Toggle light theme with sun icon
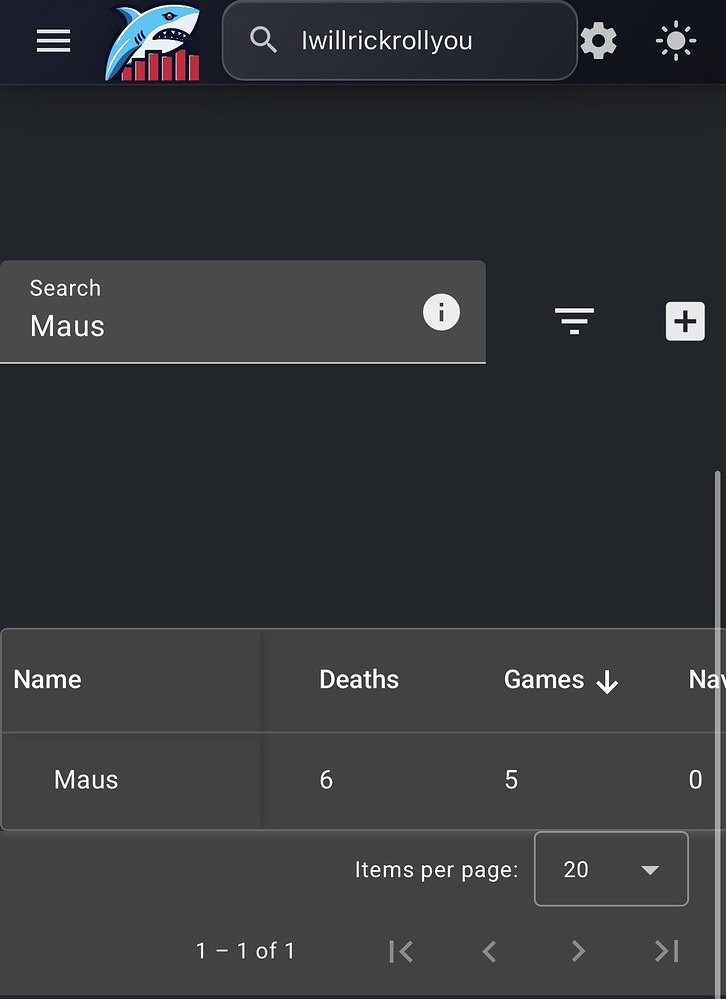Screen dimensions: 726x999 (676, 41)
